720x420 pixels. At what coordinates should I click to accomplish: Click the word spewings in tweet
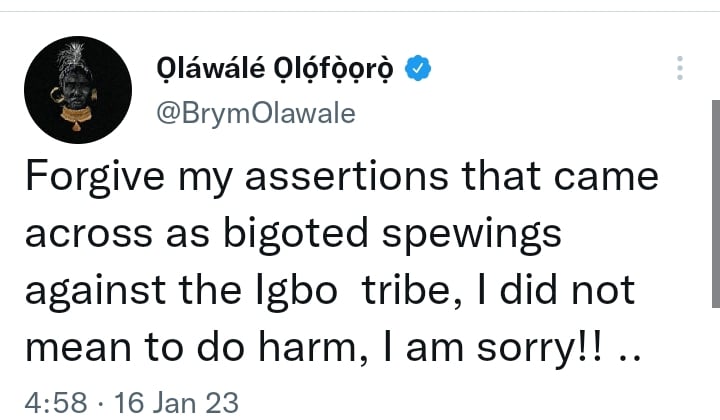pos(472,235)
